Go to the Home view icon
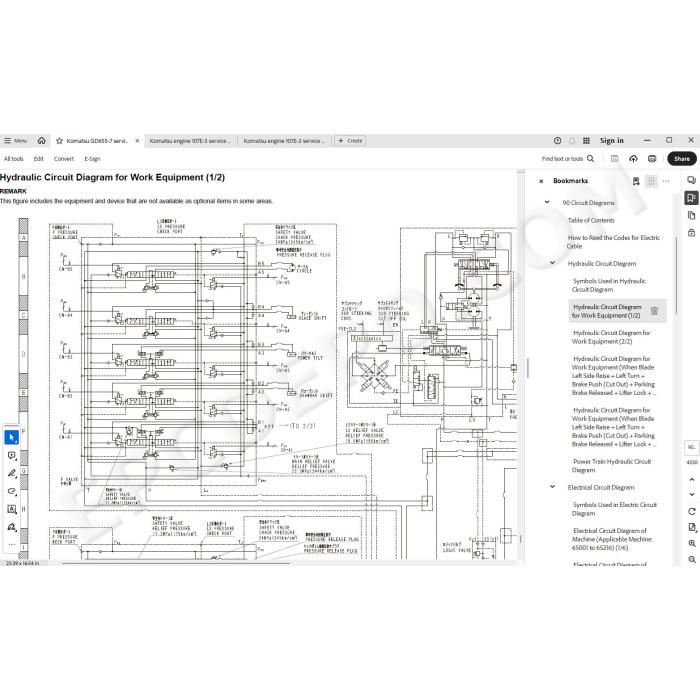 pyautogui.click(x=42, y=141)
